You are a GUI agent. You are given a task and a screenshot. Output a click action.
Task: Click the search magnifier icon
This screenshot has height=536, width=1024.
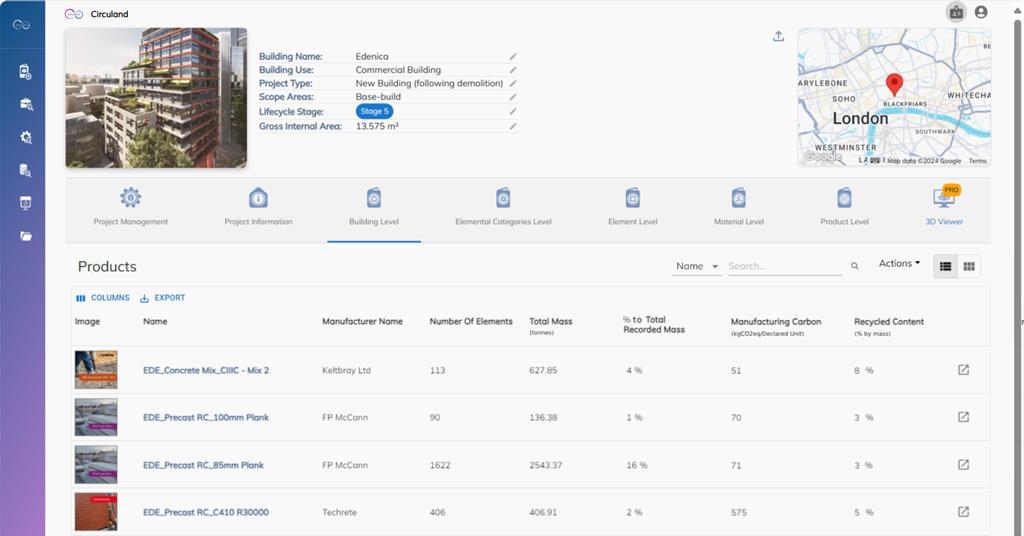click(x=854, y=266)
